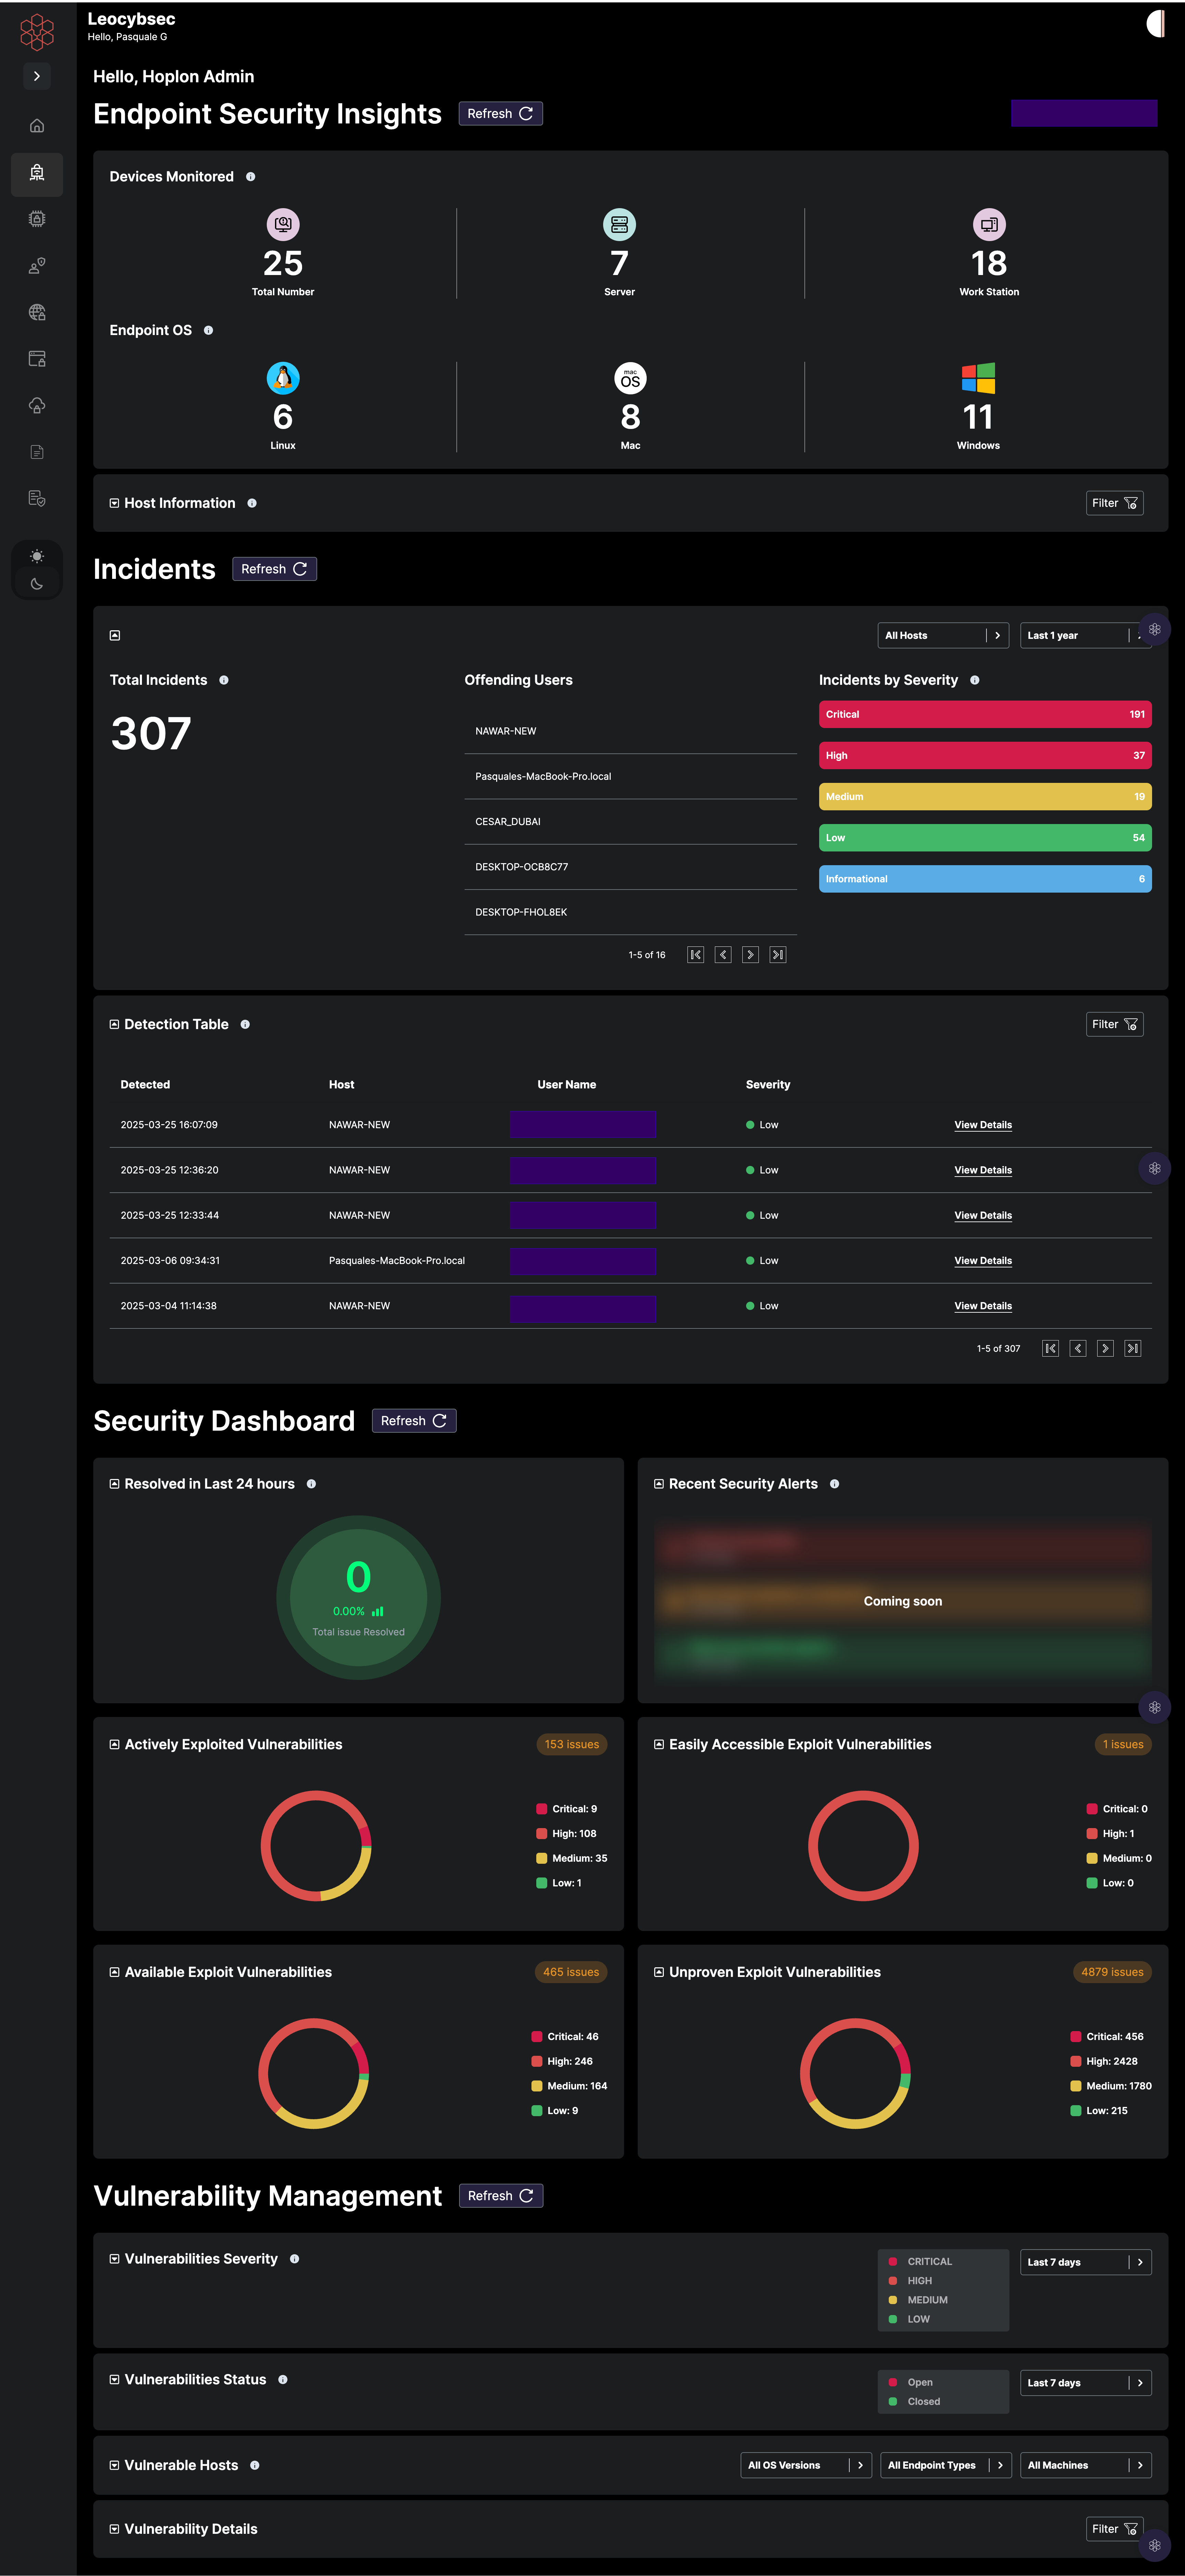This screenshot has width=1185, height=2576.
Task: Click the Total Number devices icon
Action: click(283, 225)
